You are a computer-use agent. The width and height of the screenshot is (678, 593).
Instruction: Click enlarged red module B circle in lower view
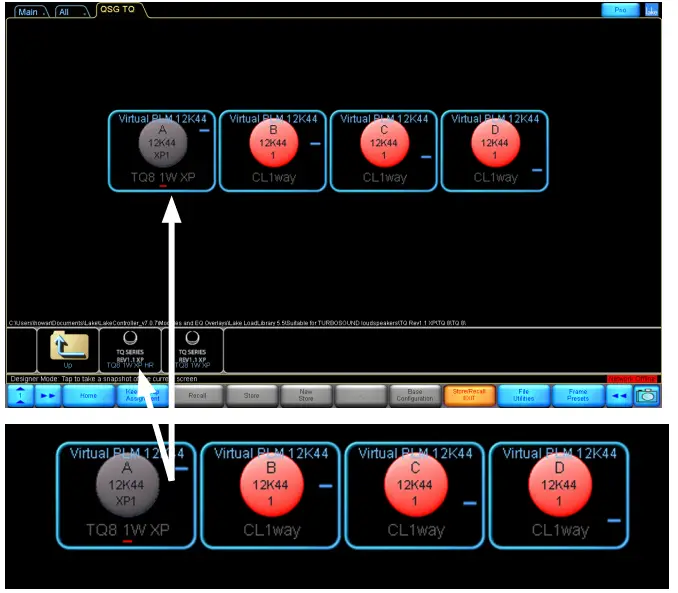274,486
